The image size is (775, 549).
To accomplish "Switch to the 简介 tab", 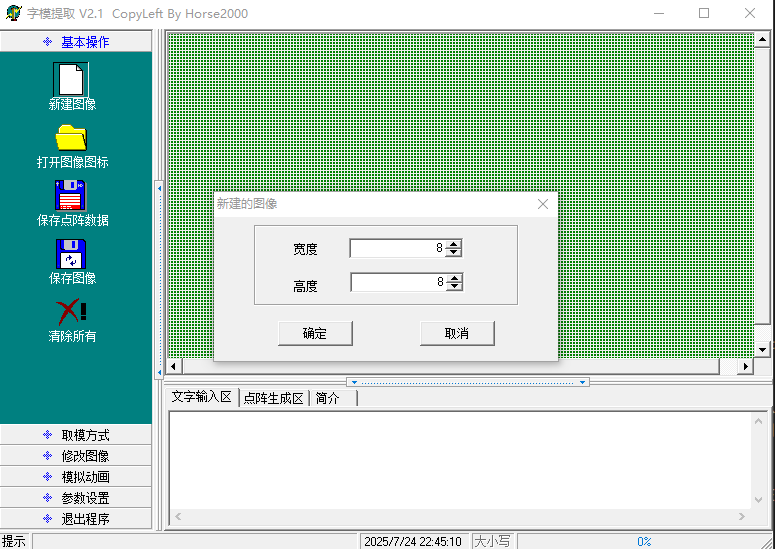I will (x=328, y=398).
